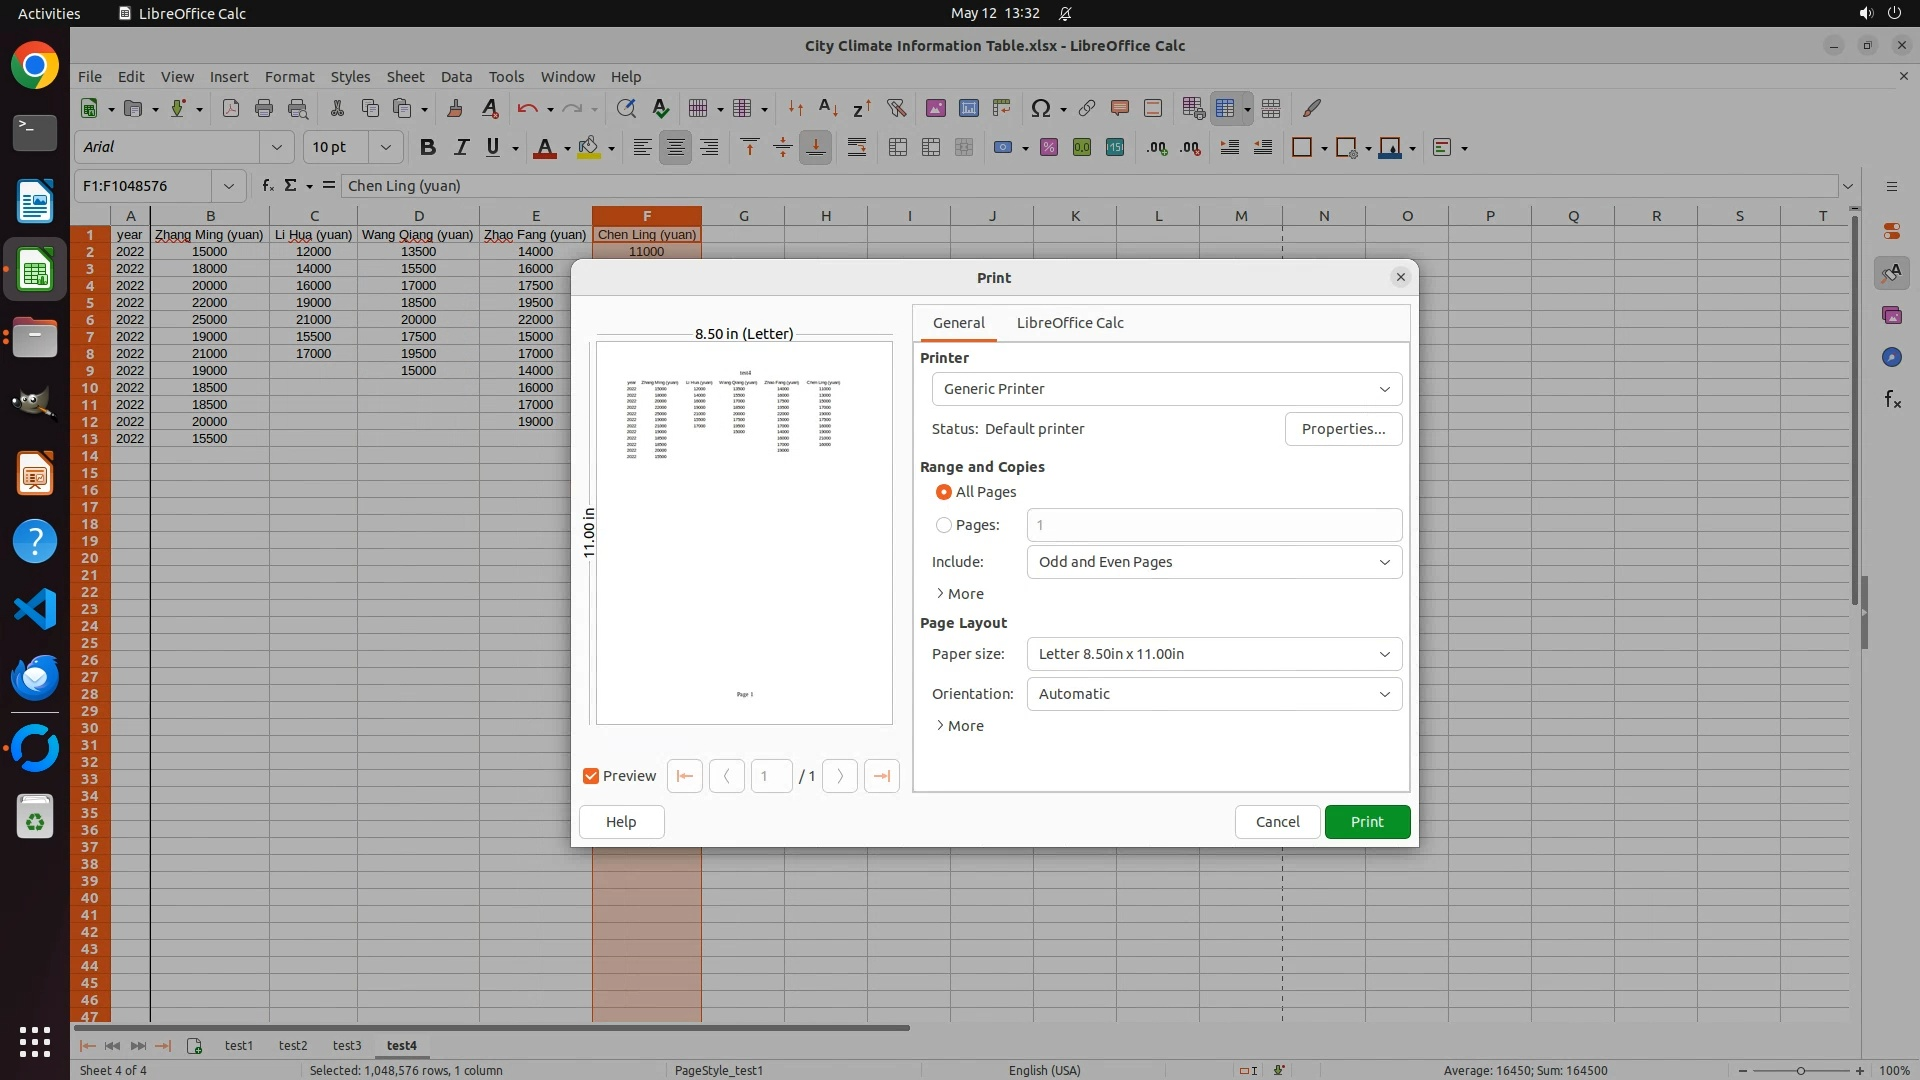Select the test2 sheet tab

(x=293, y=1045)
